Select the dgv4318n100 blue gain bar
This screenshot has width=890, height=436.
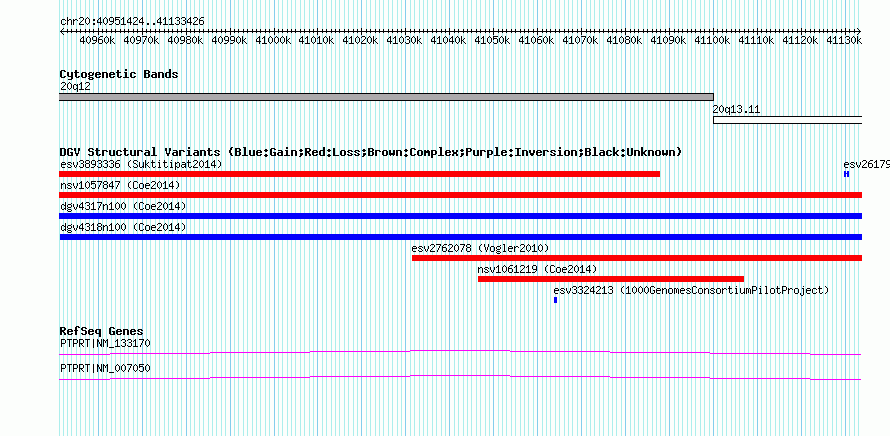coord(460,237)
